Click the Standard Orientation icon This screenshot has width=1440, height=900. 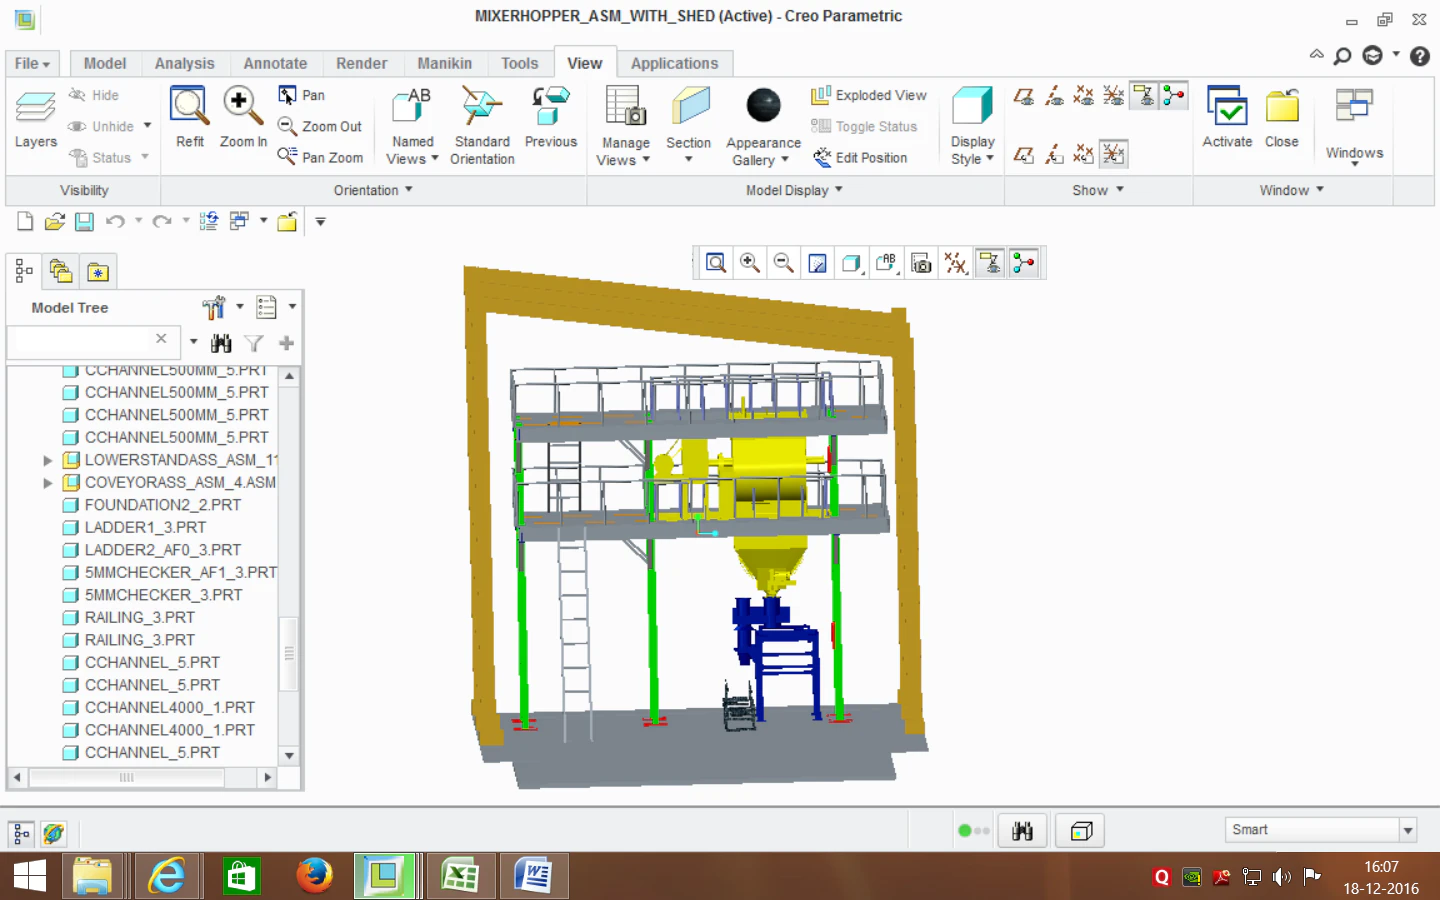pyautogui.click(x=482, y=106)
